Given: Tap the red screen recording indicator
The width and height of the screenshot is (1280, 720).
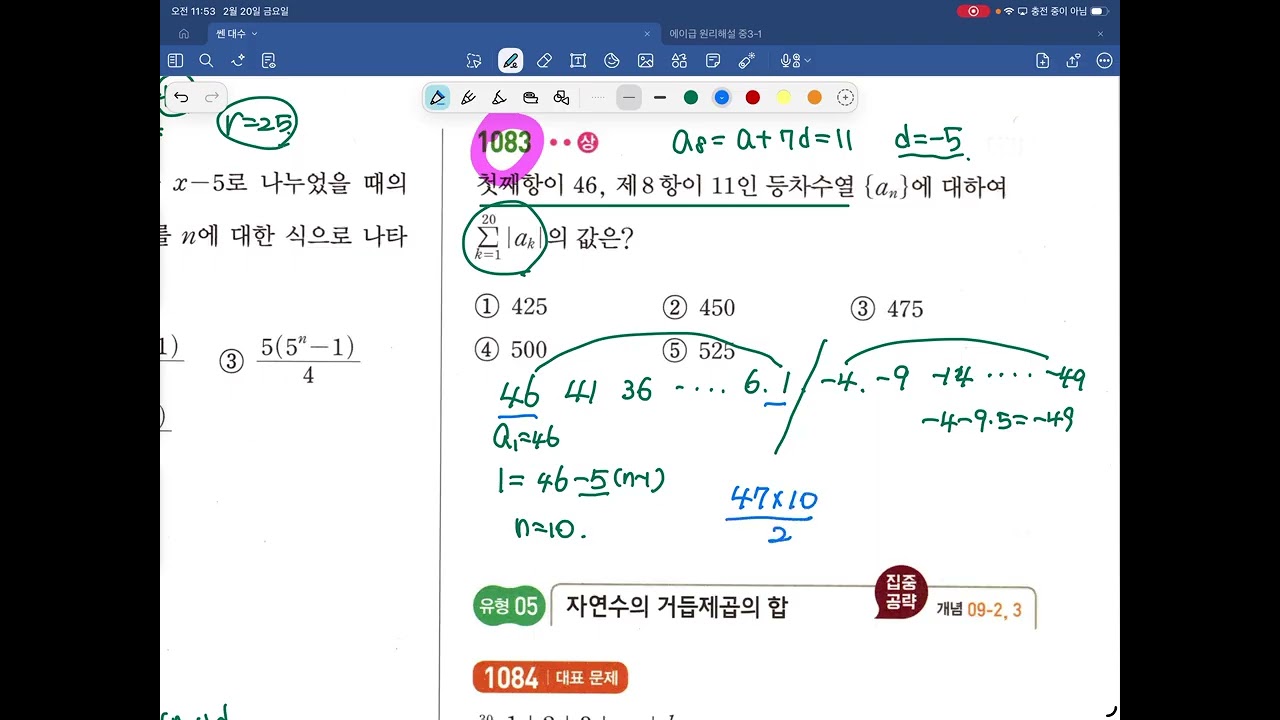Looking at the screenshot, I should [x=973, y=11].
